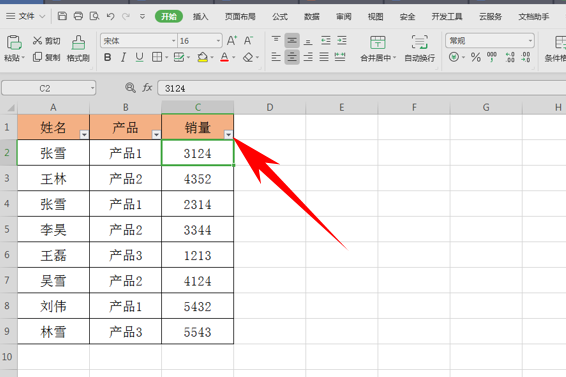Click Copy (复制)
Viewport: 566px width, 377px height.
pyautogui.click(x=46, y=57)
